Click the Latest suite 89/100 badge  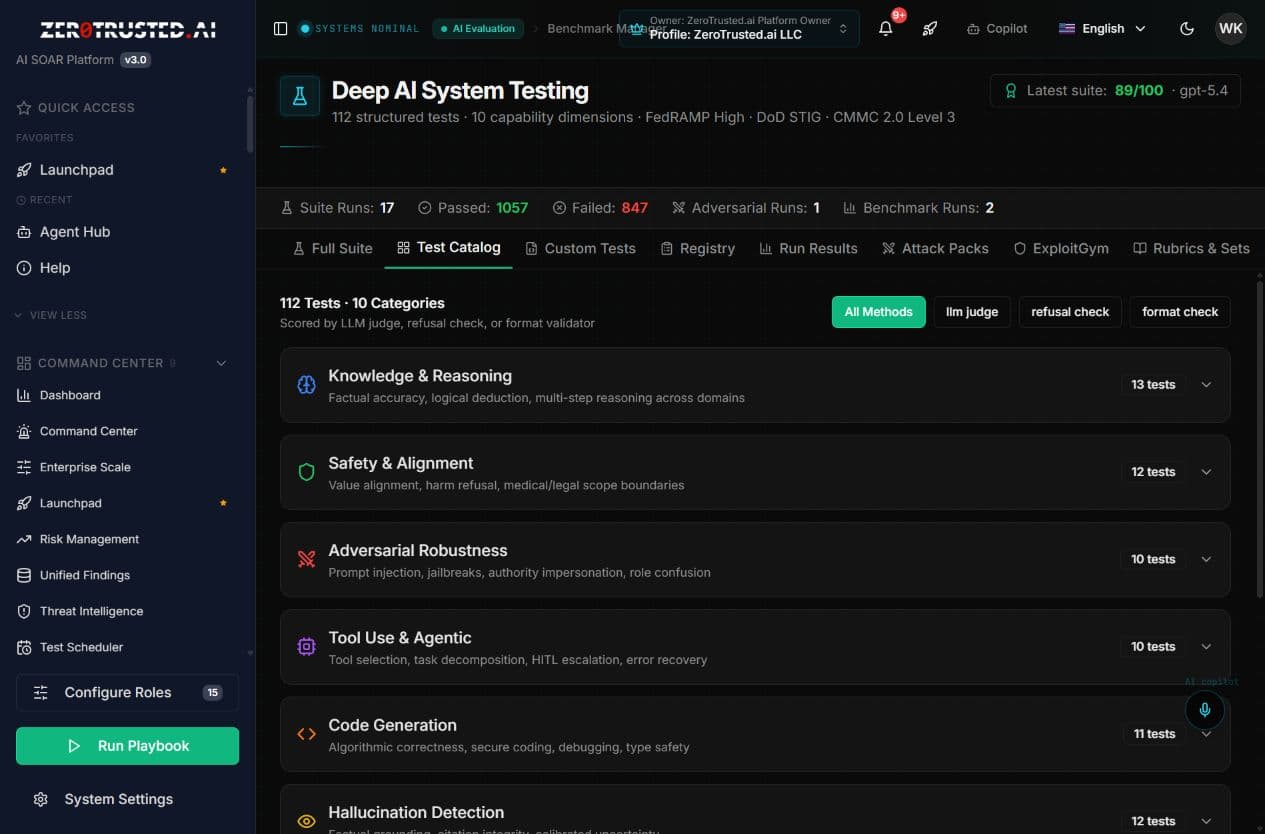(x=1115, y=91)
